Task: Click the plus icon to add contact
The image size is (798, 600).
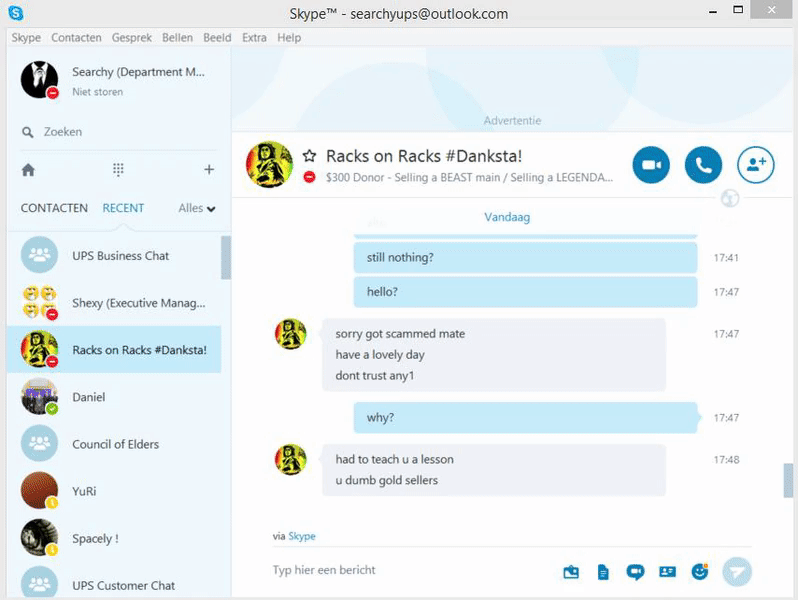Action: 209,169
